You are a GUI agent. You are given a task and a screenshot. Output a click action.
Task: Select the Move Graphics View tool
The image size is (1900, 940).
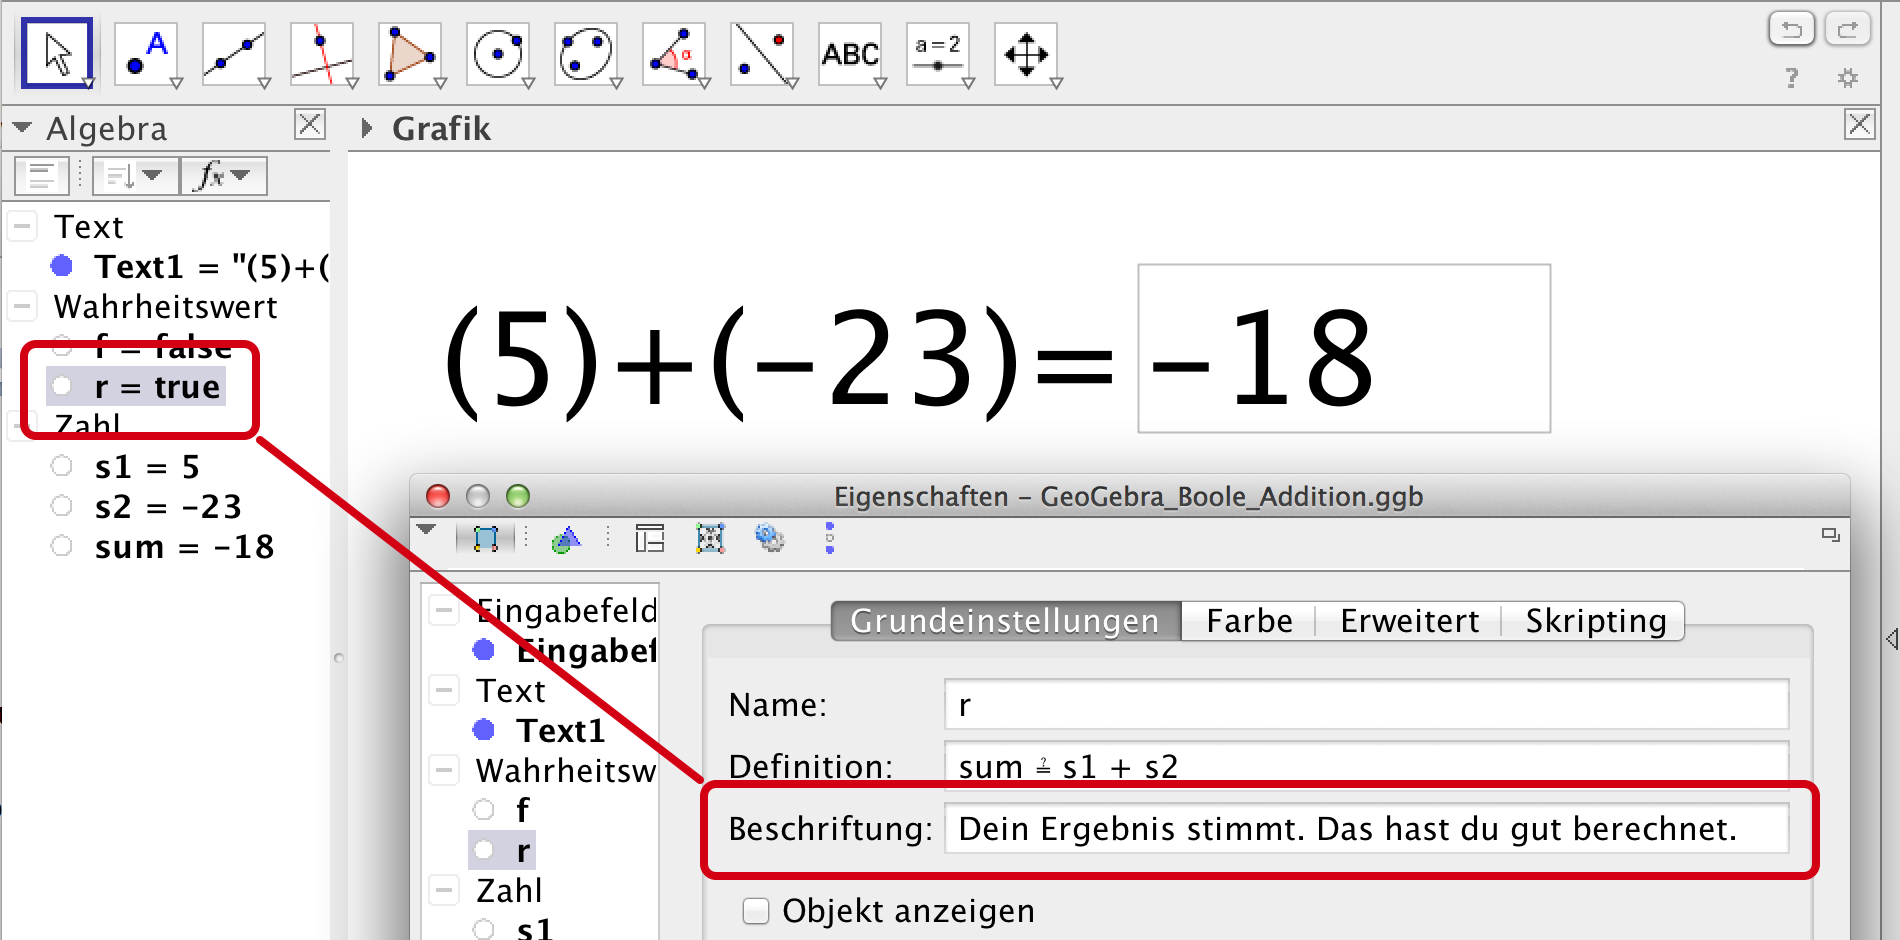pos(1026,54)
